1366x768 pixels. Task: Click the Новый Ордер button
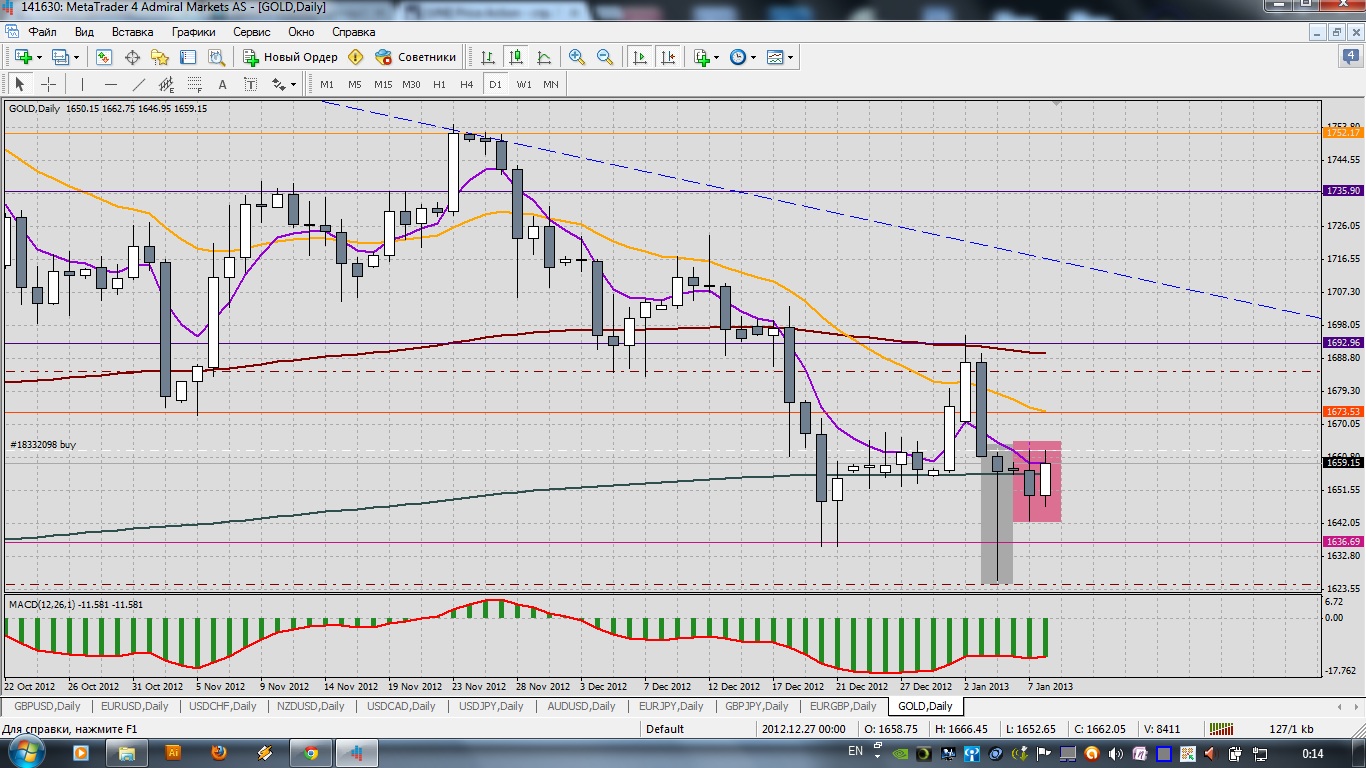(x=290, y=57)
